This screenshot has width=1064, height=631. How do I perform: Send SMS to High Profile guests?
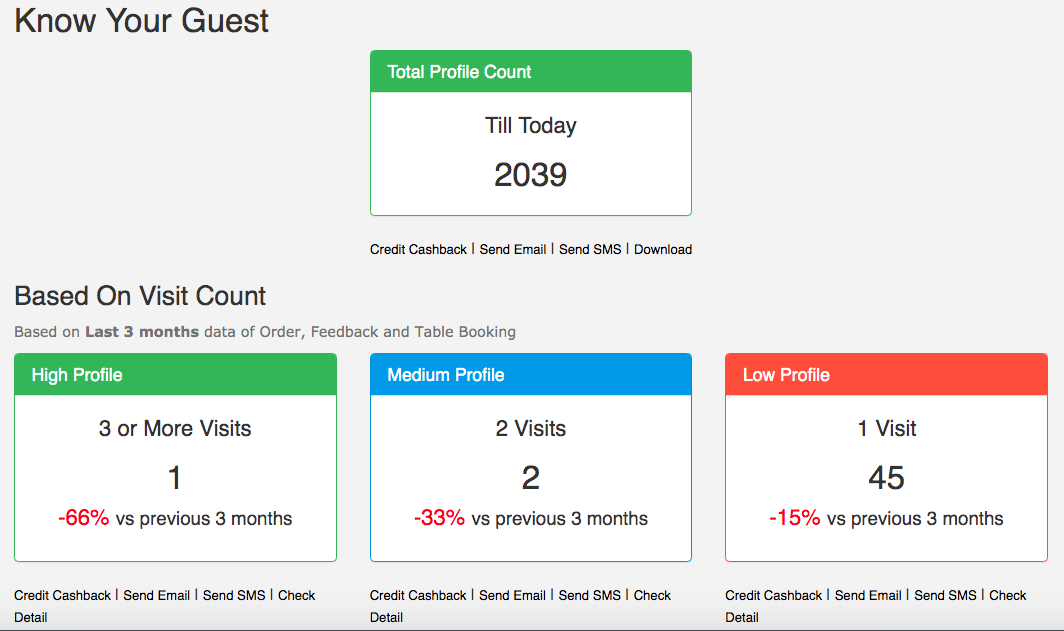click(234, 595)
